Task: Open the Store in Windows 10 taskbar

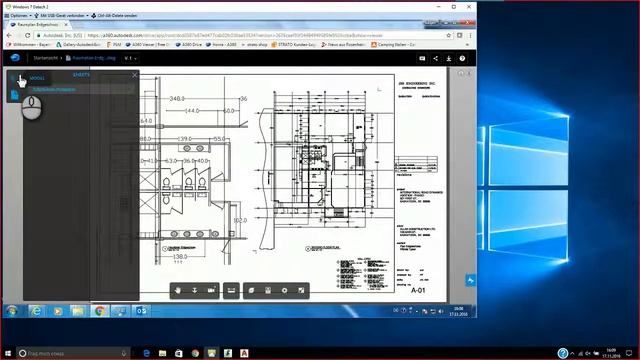Action: pyautogui.click(x=179, y=353)
